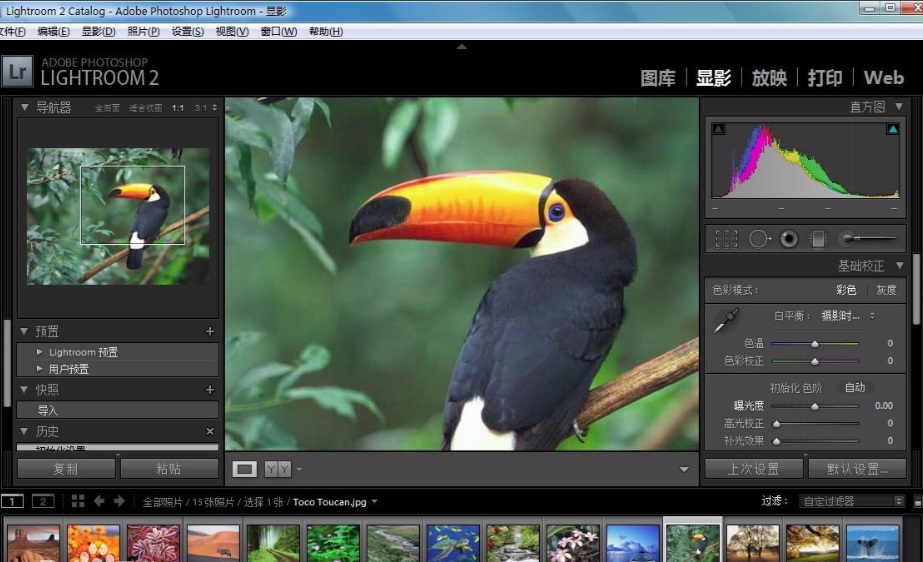This screenshot has height=562, width=923.
Task: Add a new preset with plus icon
Action: (210, 331)
